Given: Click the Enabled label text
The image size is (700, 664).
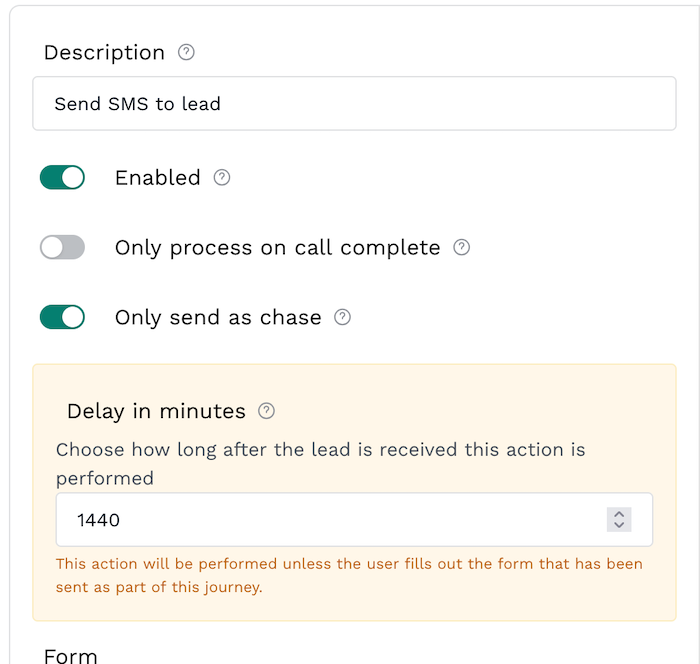Looking at the screenshot, I should coord(158,178).
